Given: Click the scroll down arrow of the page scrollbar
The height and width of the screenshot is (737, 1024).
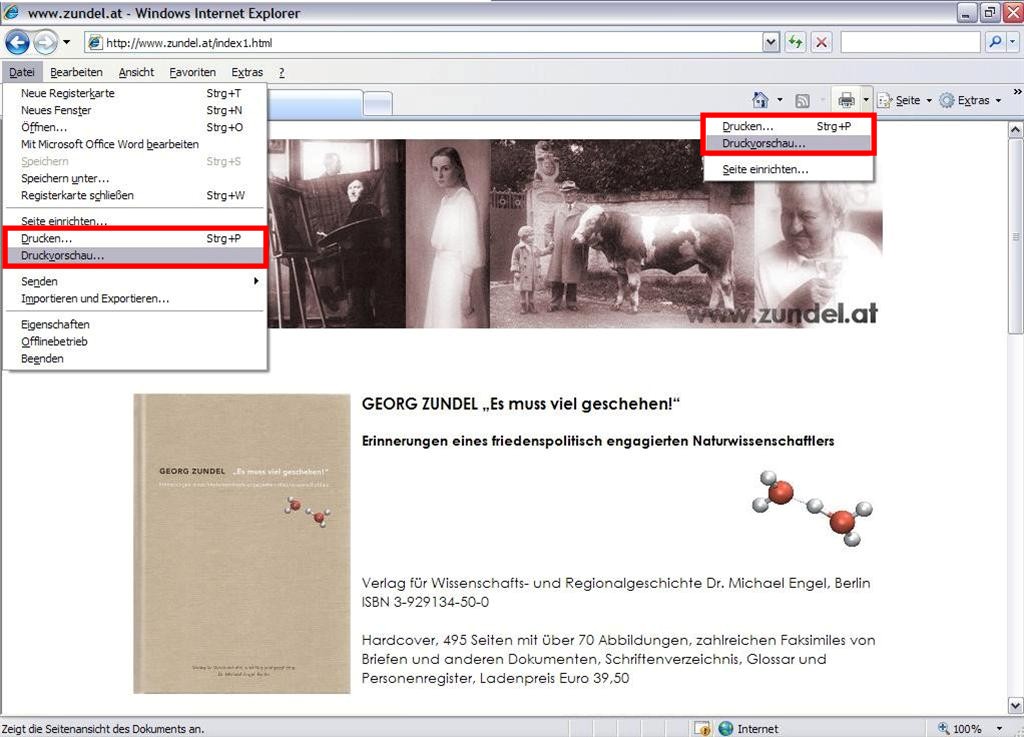Looking at the screenshot, I should (1015, 706).
